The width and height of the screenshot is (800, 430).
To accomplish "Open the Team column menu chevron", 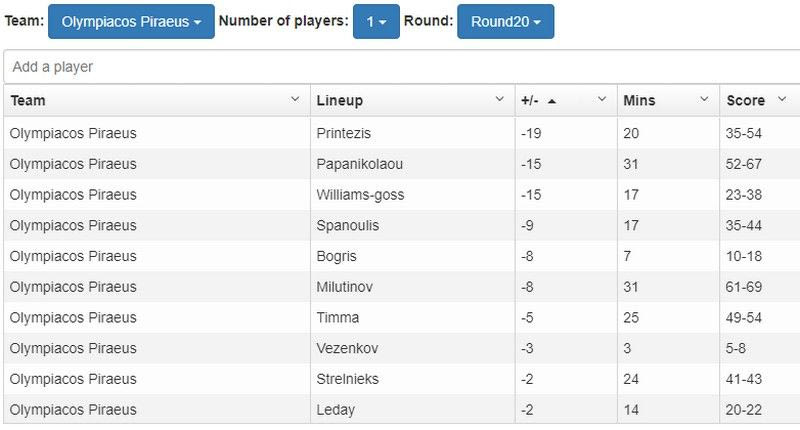I will [x=295, y=100].
